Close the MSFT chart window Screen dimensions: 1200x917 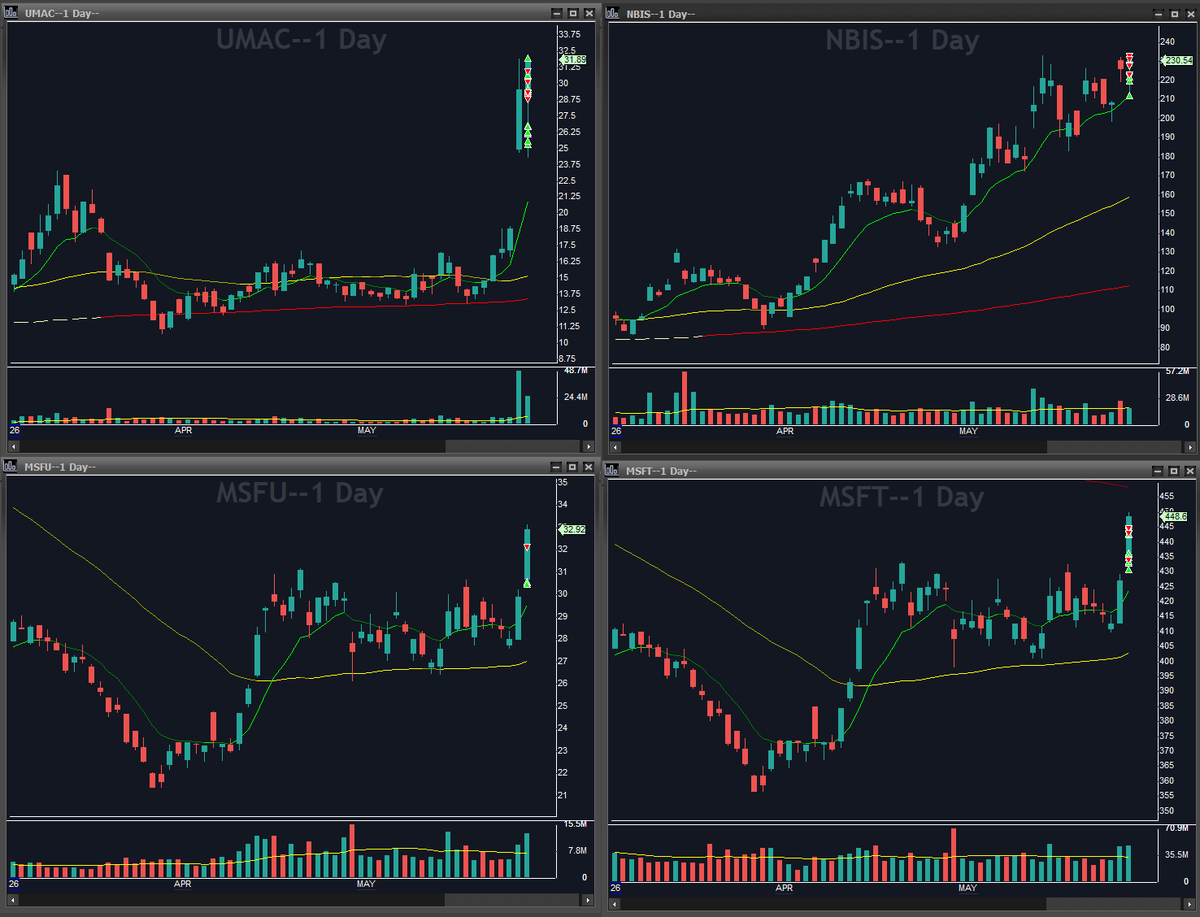[x=1188, y=470]
